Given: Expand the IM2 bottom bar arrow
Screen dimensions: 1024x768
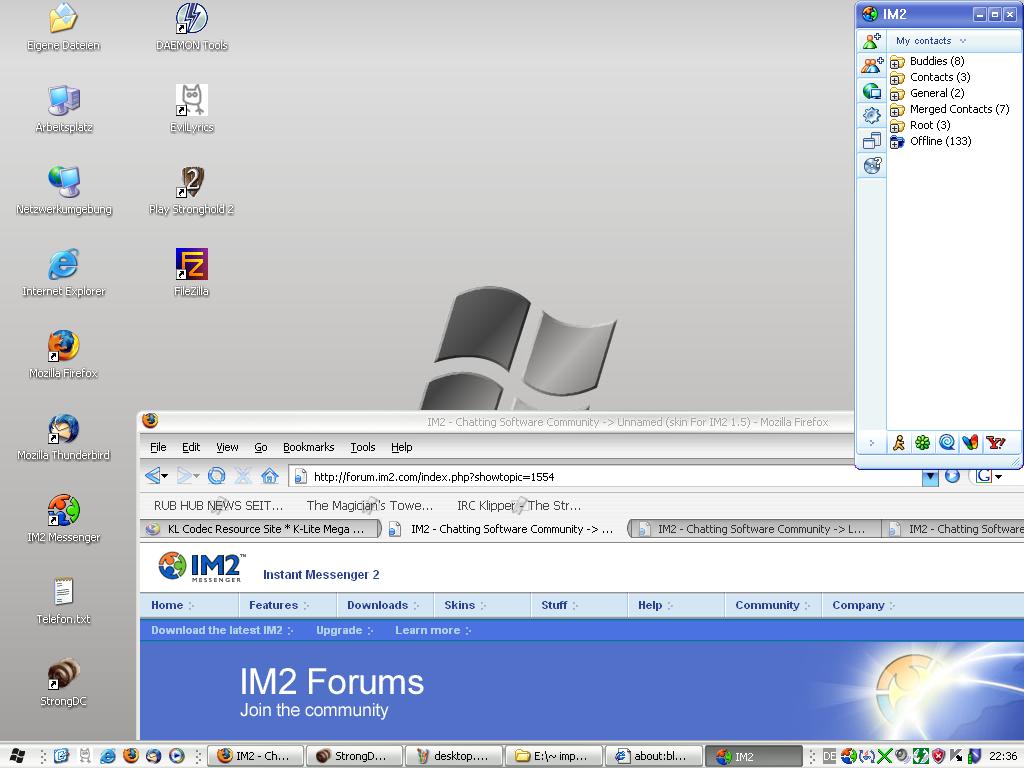Looking at the screenshot, I should (x=871, y=443).
